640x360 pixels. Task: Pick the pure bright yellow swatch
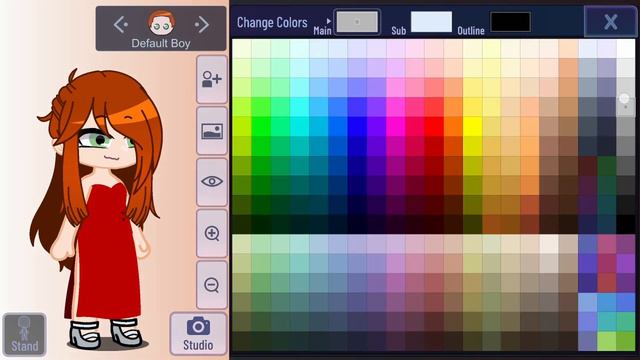click(473, 127)
